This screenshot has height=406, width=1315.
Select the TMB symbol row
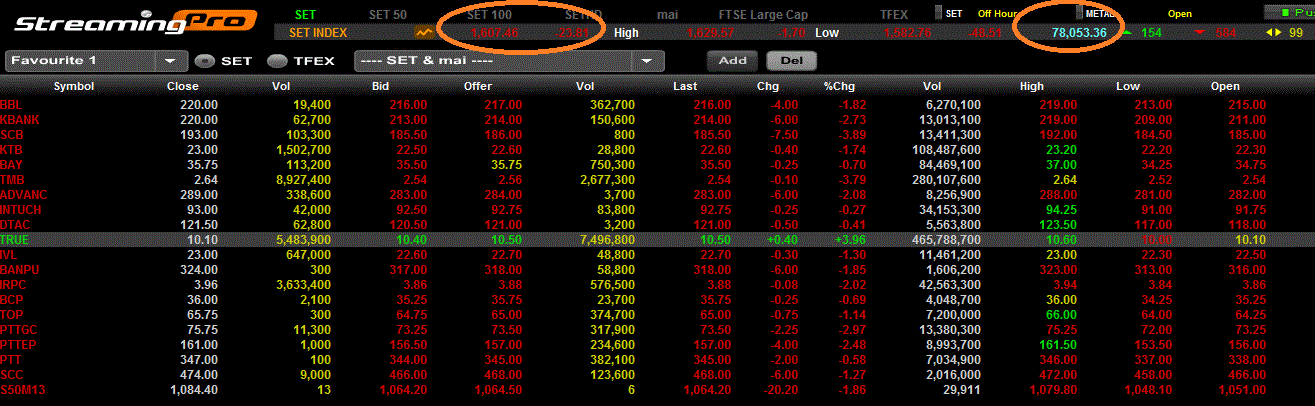(x=657, y=179)
